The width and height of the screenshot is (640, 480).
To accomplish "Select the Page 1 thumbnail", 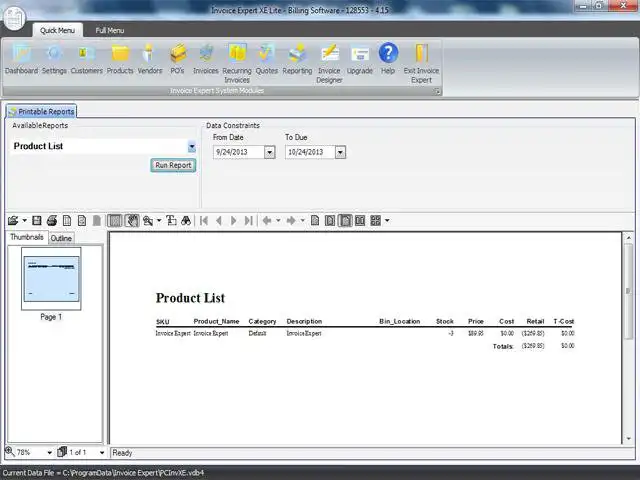I will point(51,279).
